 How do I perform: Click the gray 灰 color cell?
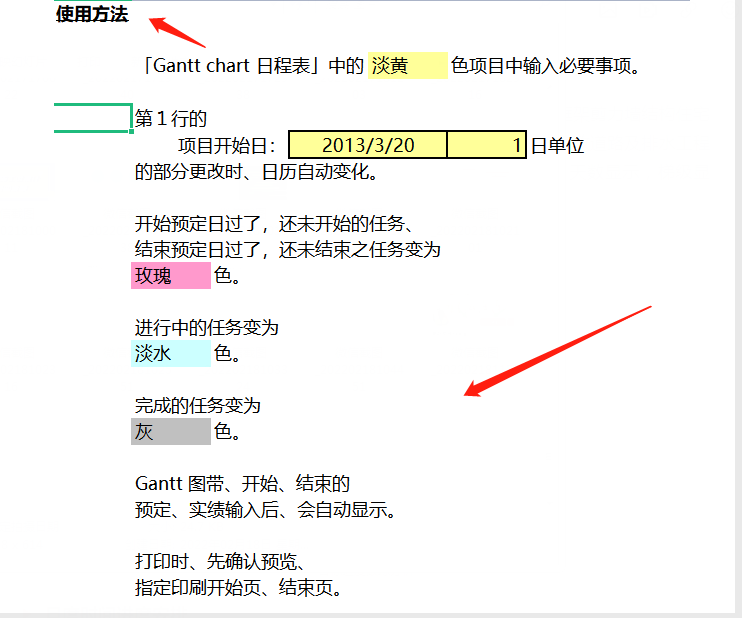pos(171,432)
